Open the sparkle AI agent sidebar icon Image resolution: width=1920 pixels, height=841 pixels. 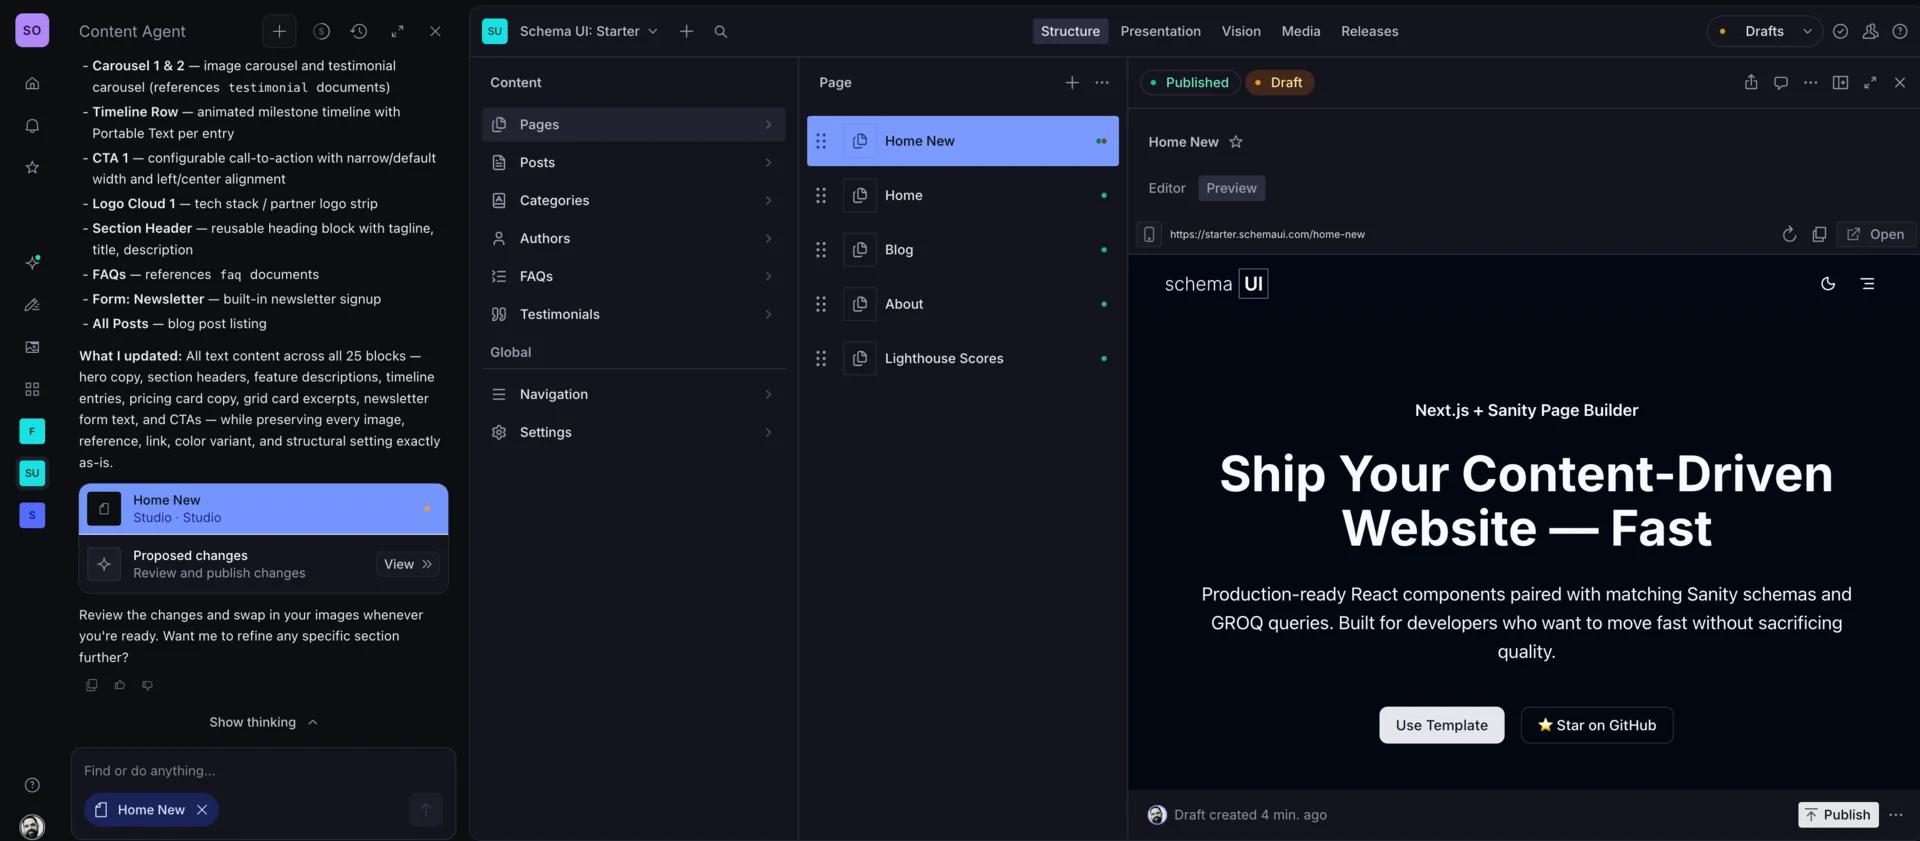32,262
